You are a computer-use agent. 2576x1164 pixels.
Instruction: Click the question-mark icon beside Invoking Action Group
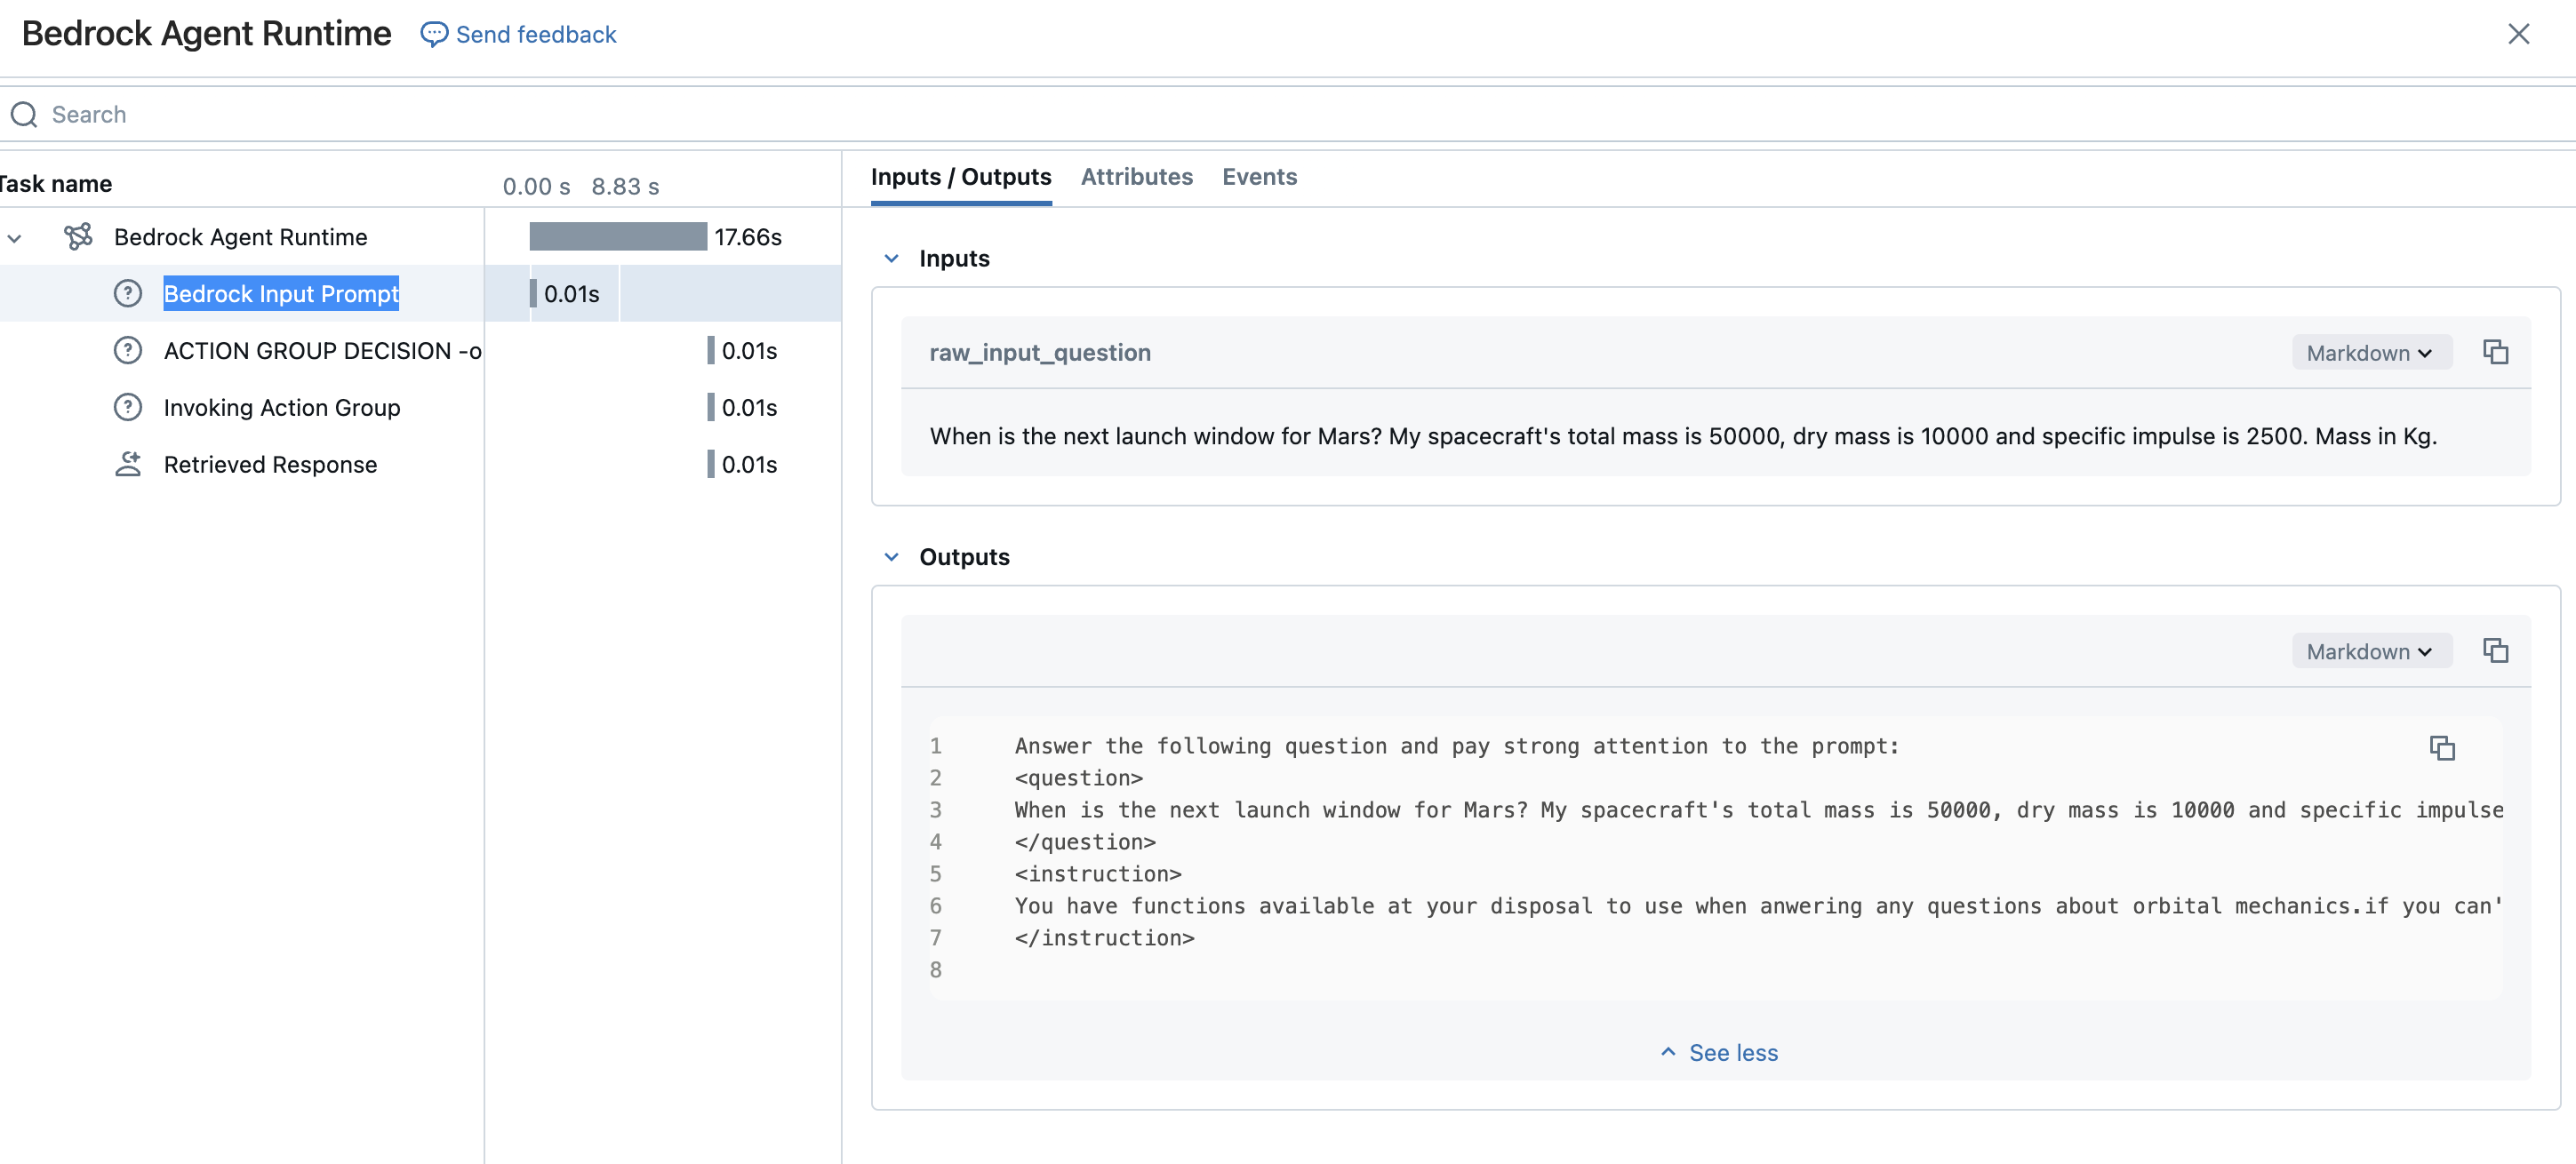click(128, 408)
